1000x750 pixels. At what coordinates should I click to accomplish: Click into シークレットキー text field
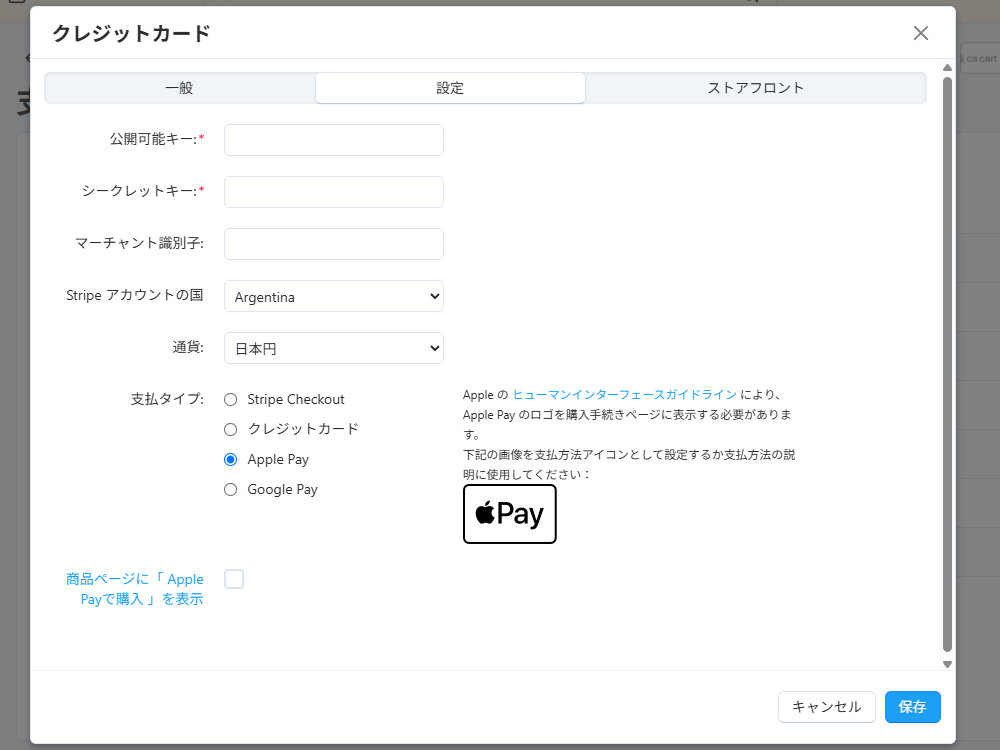(333, 193)
